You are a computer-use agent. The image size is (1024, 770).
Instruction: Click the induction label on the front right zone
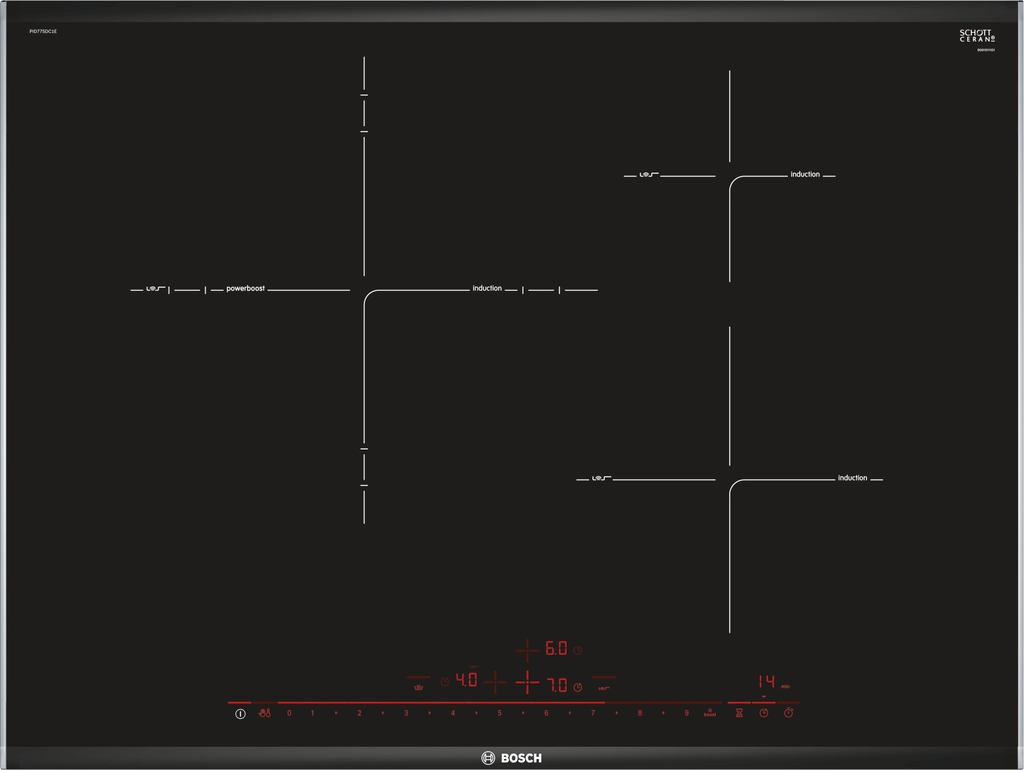pyautogui.click(x=853, y=478)
